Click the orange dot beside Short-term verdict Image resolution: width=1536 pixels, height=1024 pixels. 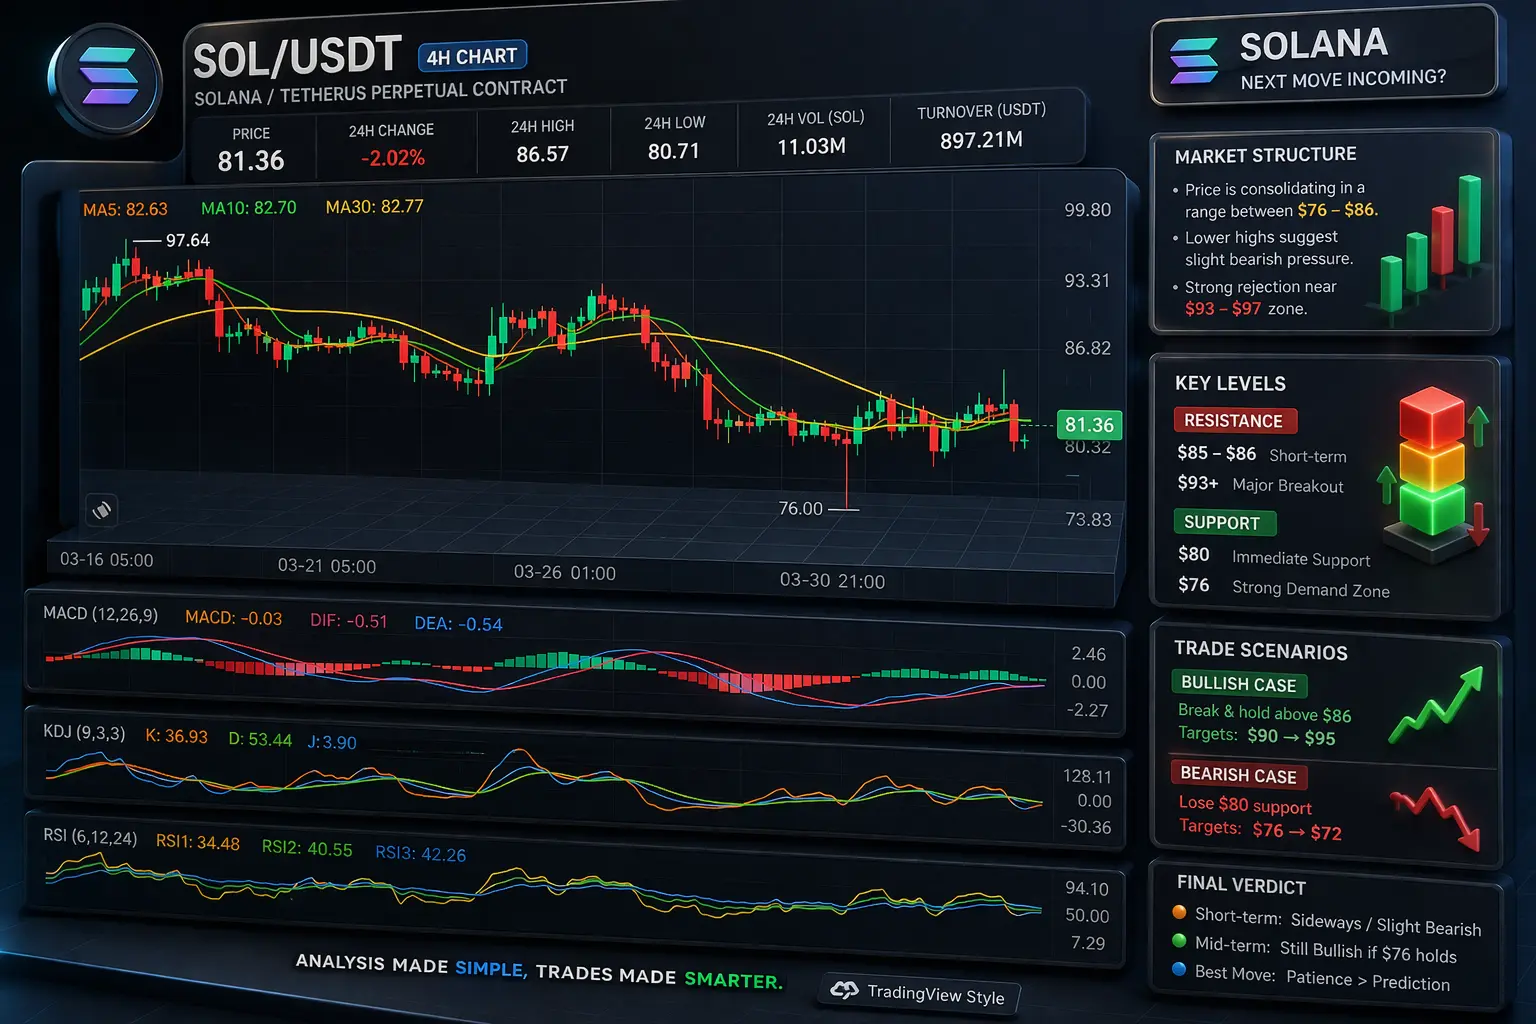coord(1179,913)
